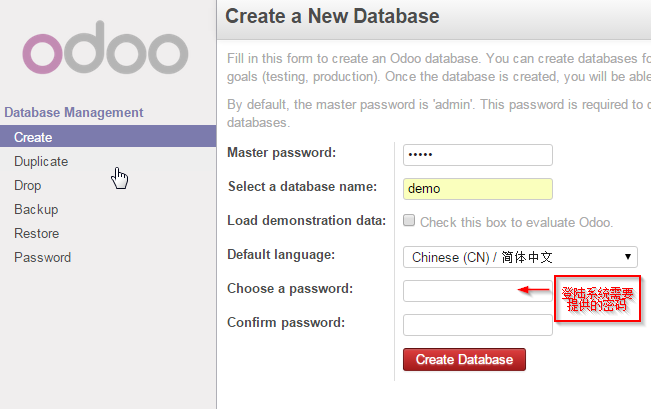This screenshot has width=651, height=409.
Task: Click the Choose a password field
Action: pyautogui.click(x=477, y=291)
